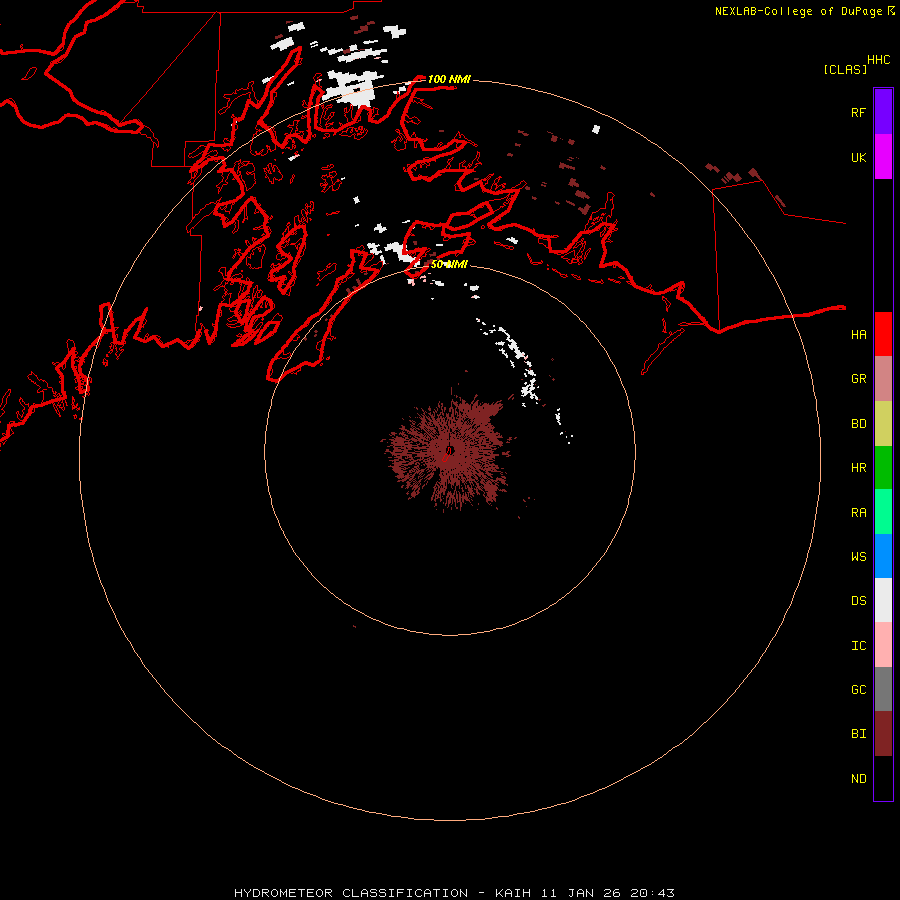Click the HR legend label
This screenshot has width=900, height=900.
[858, 468]
